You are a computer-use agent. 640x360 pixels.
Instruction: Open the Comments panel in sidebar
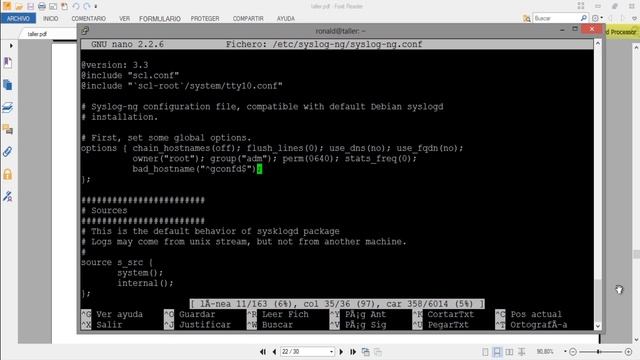pos(8,130)
